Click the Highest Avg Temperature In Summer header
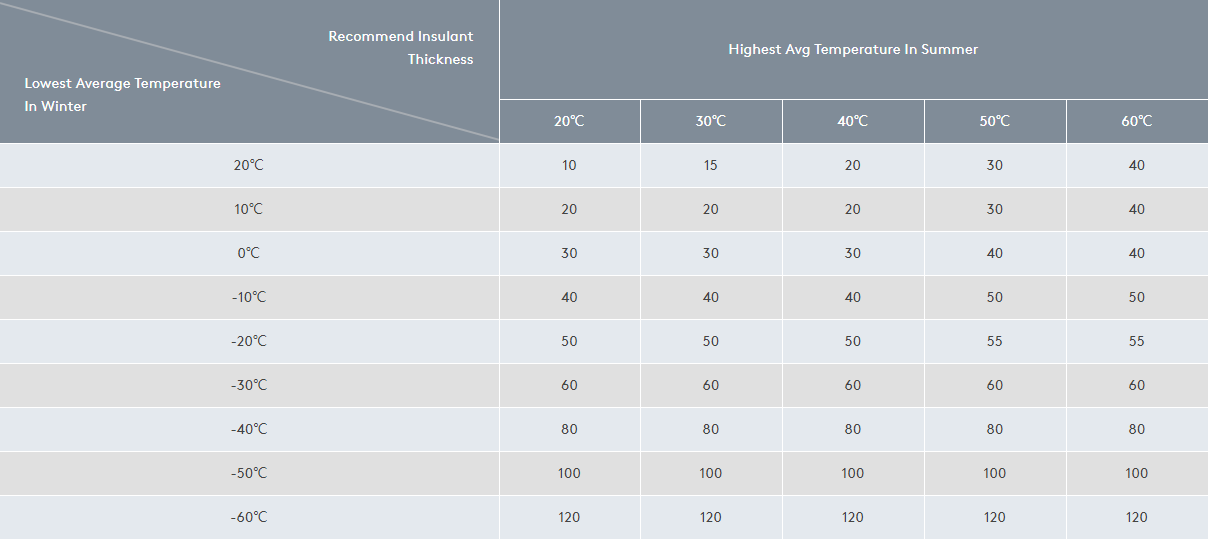The width and height of the screenshot is (1208, 539). pos(853,49)
